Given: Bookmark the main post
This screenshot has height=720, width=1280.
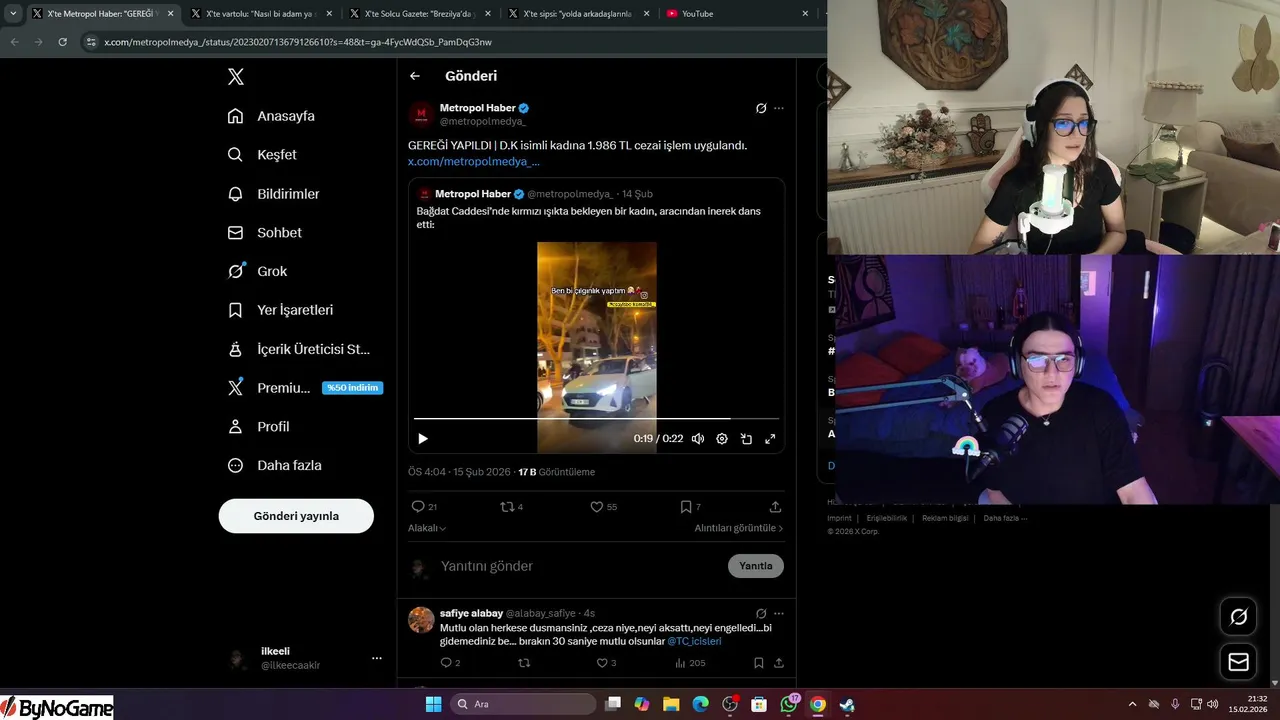Looking at the screenshot, I should [690, 507].
